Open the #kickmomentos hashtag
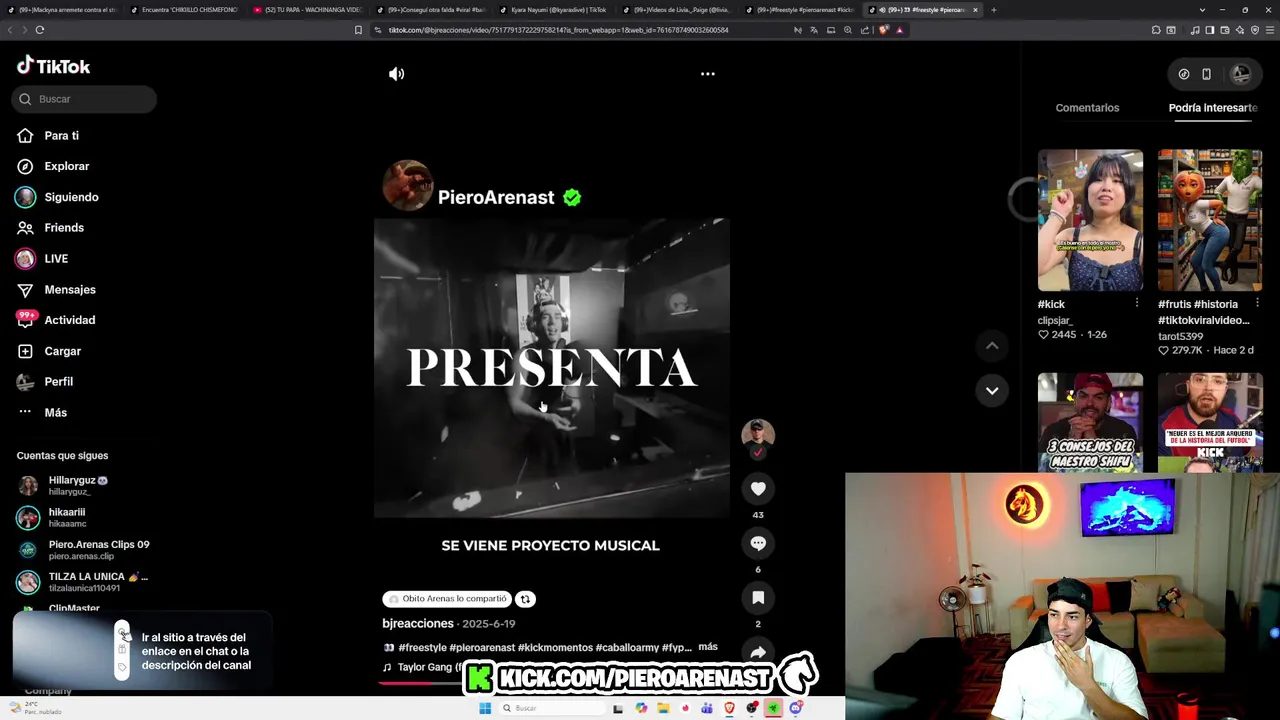Viewport: 1280px width, 720px height. [x=555, y=648]
